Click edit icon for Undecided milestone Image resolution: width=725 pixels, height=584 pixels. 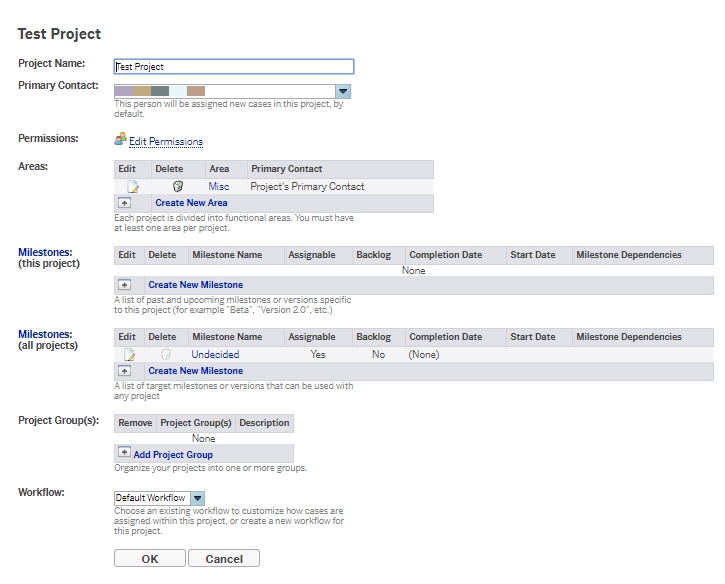(129, 355)
